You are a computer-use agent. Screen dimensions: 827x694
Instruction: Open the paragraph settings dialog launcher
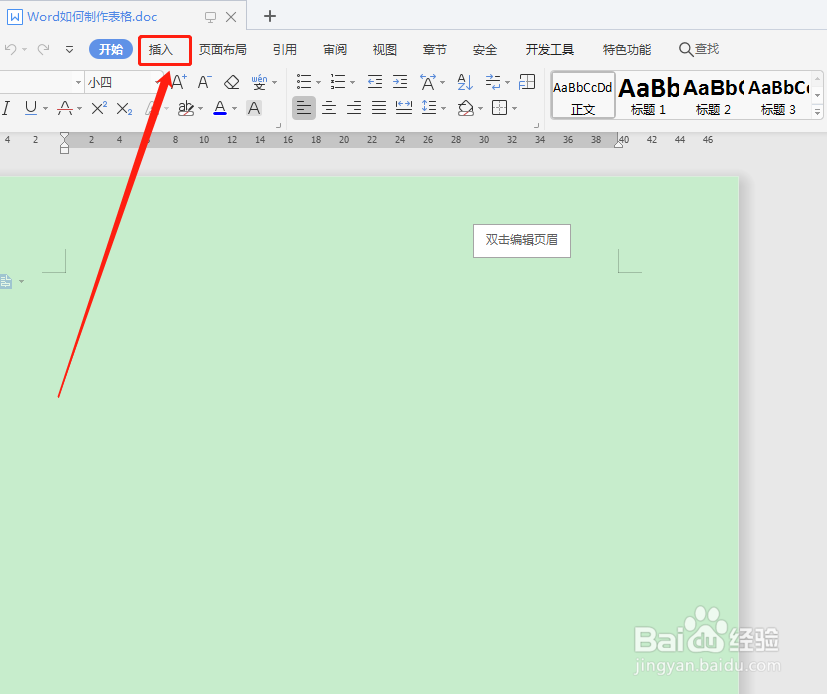click(536, 126)
